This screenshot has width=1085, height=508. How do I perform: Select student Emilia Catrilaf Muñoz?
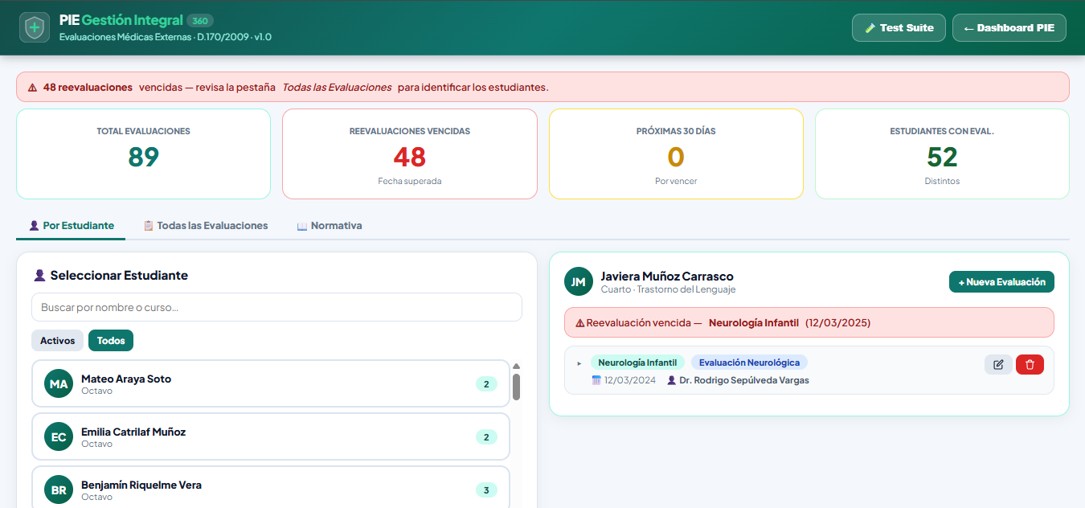click(271, 437)
